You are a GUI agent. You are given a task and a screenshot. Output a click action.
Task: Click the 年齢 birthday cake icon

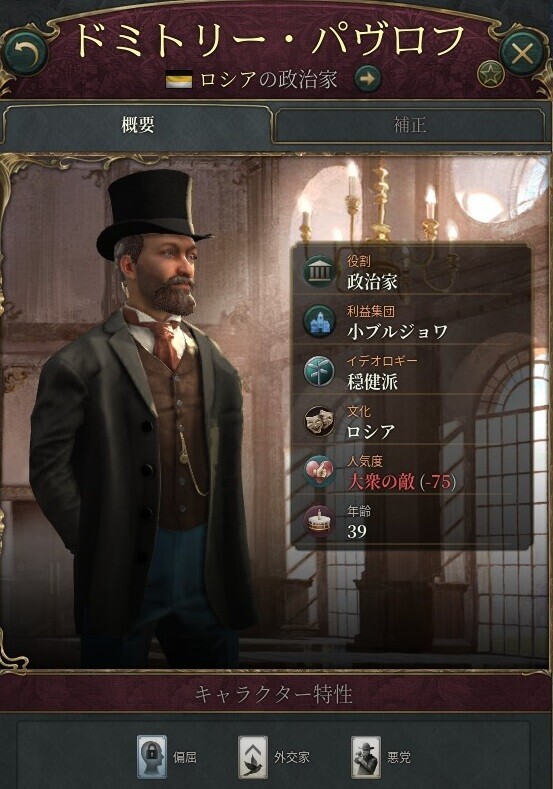(x=320, y=521)
